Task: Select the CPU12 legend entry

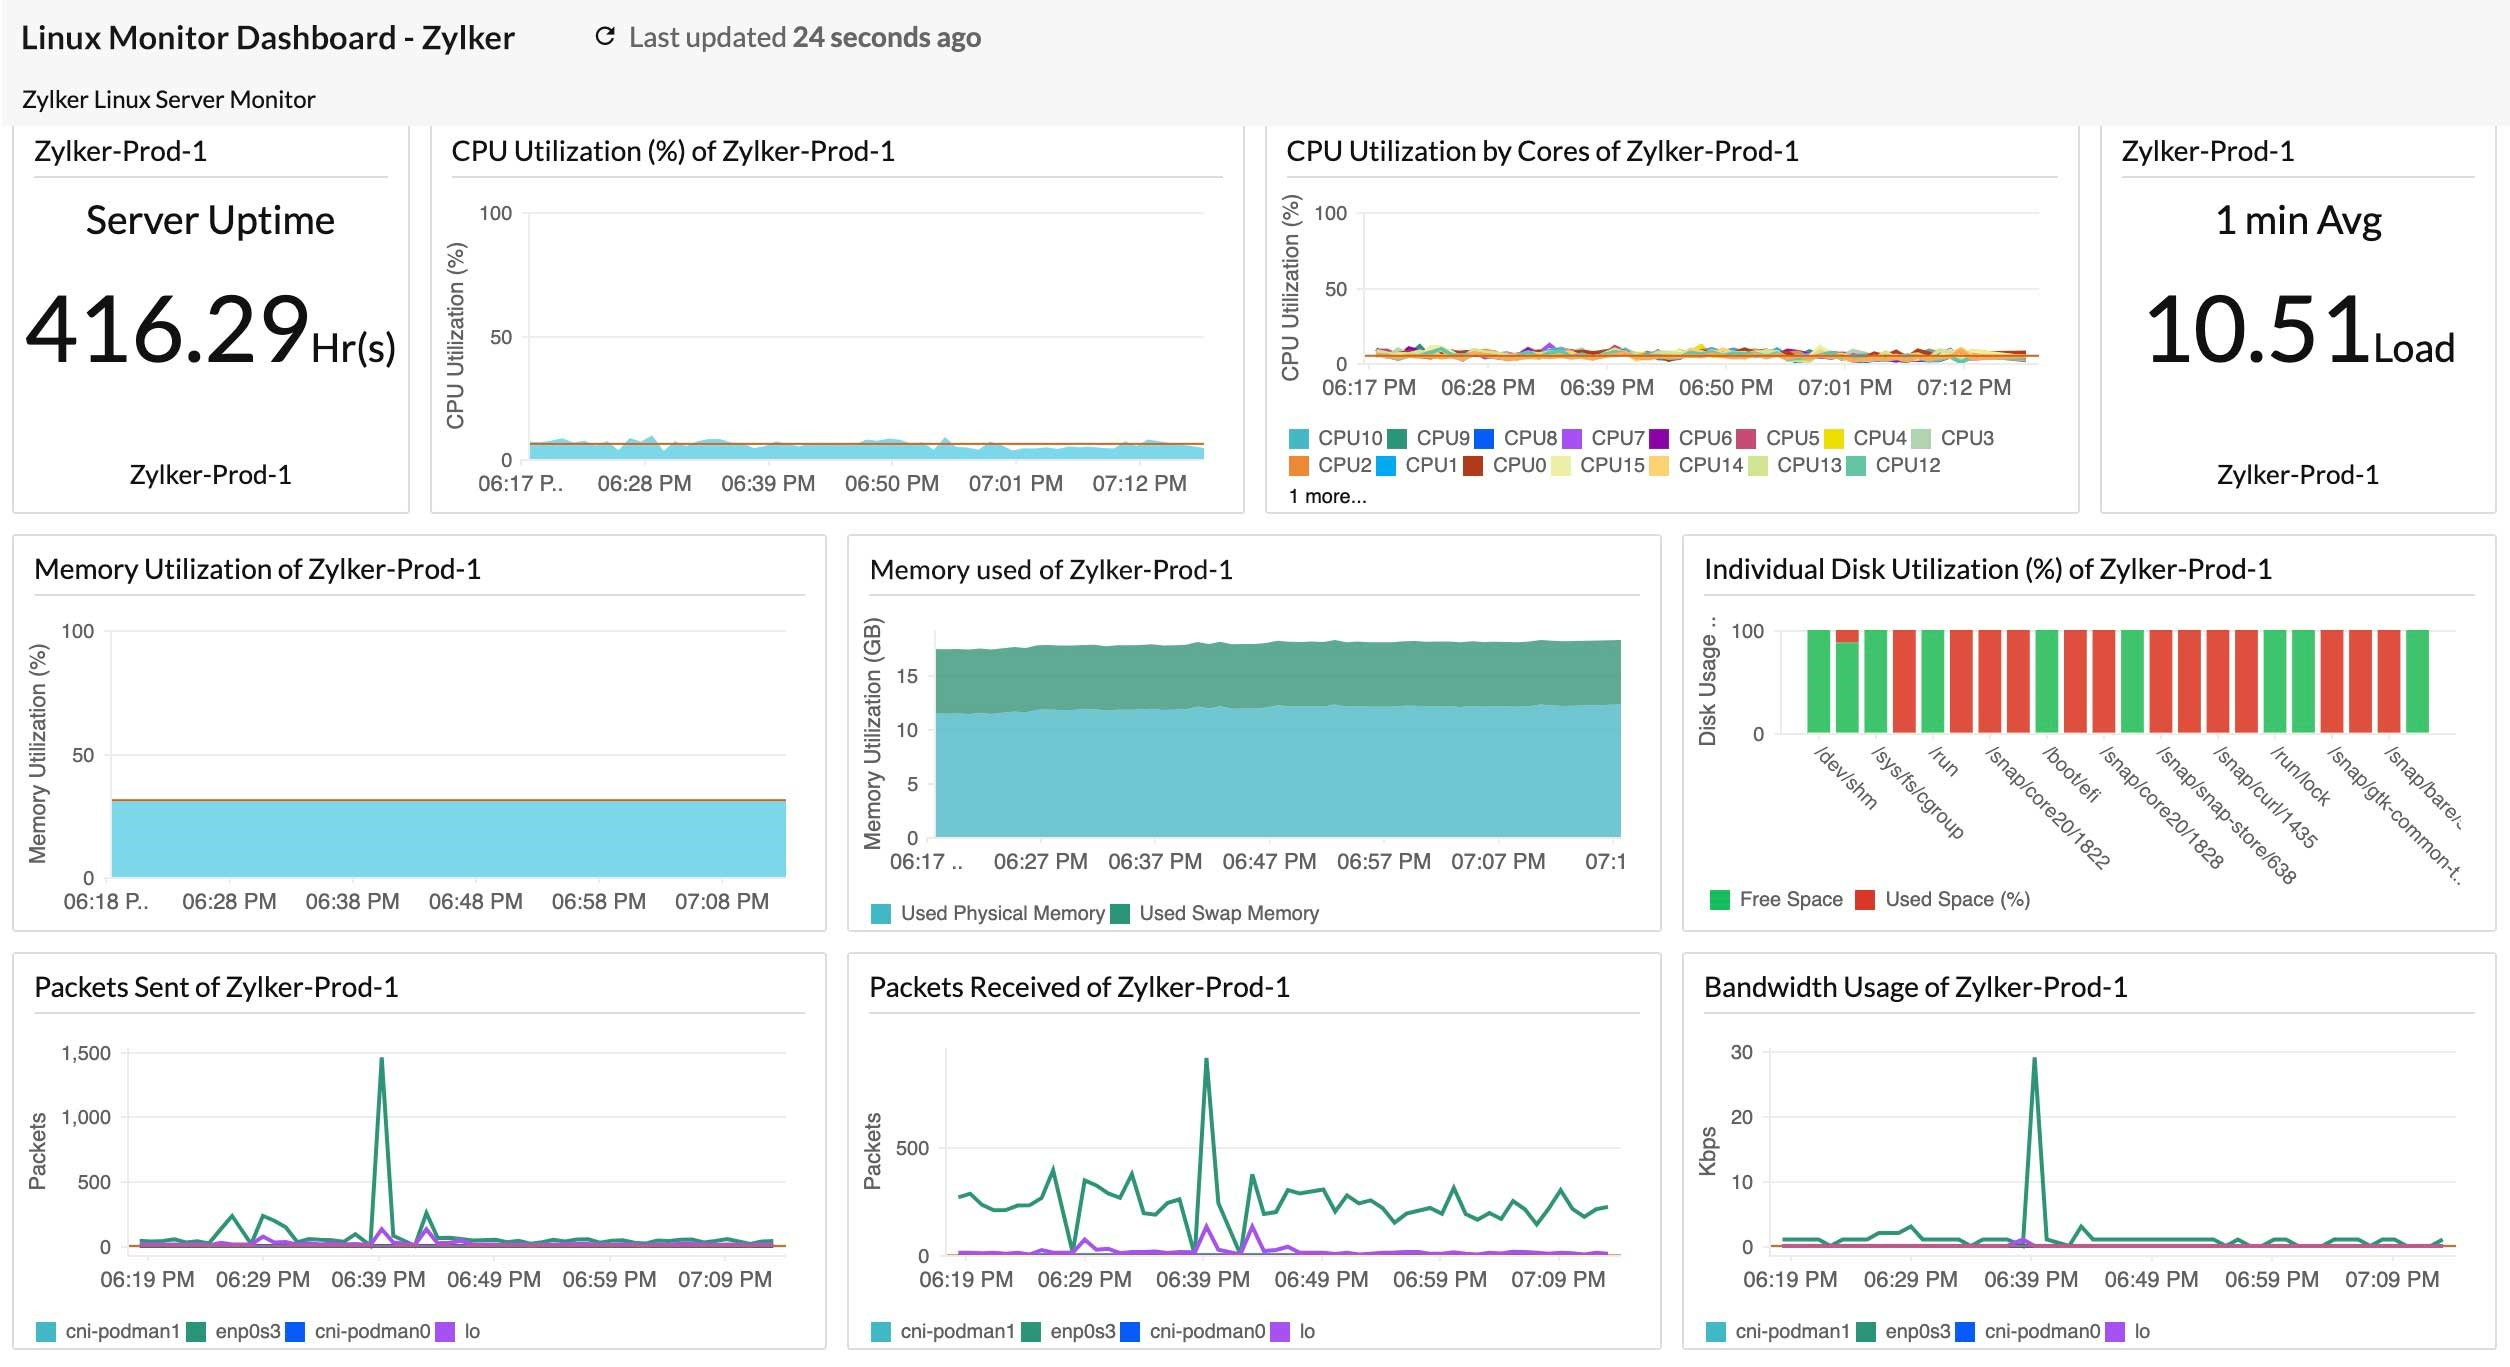Action: coord(1893,465)
